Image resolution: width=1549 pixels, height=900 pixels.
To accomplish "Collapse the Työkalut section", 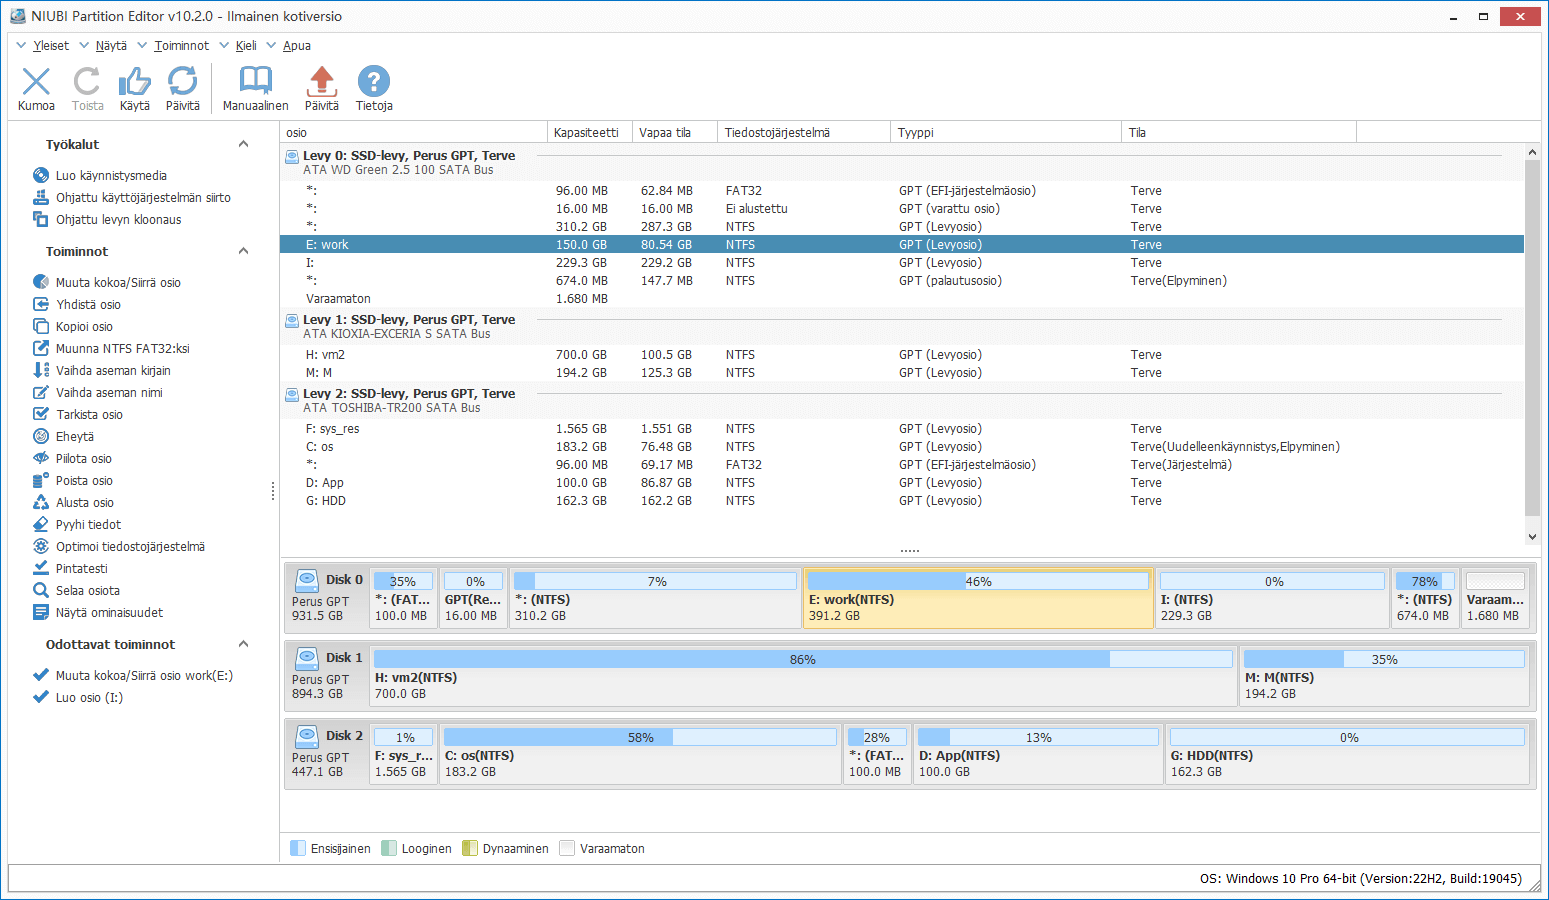I will point(243,145).
